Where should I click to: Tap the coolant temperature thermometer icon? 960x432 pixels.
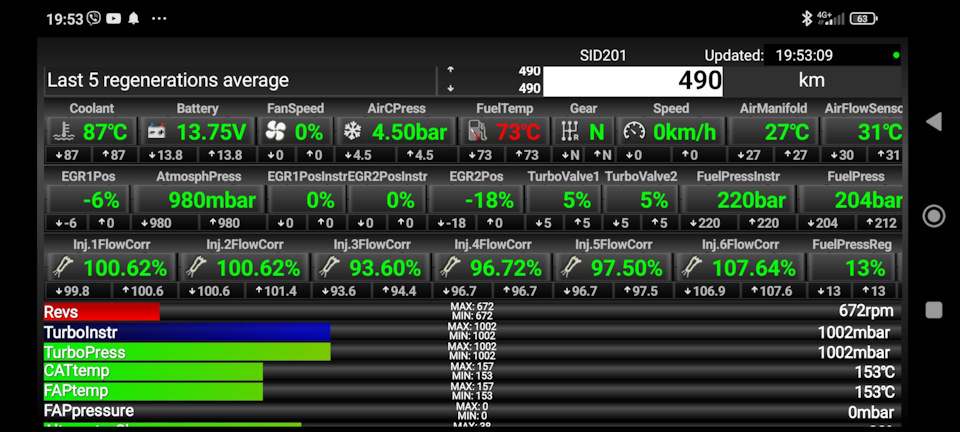[63, 132]
